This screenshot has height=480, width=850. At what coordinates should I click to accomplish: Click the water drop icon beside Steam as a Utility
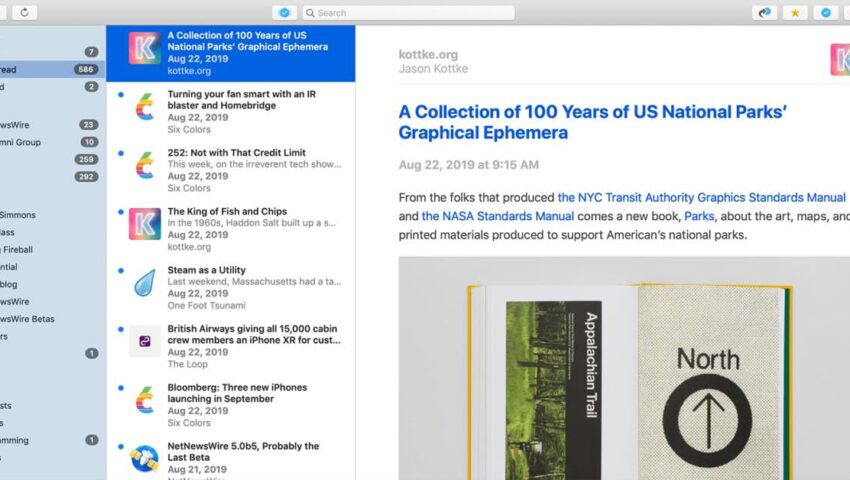(x=145, y=282)
